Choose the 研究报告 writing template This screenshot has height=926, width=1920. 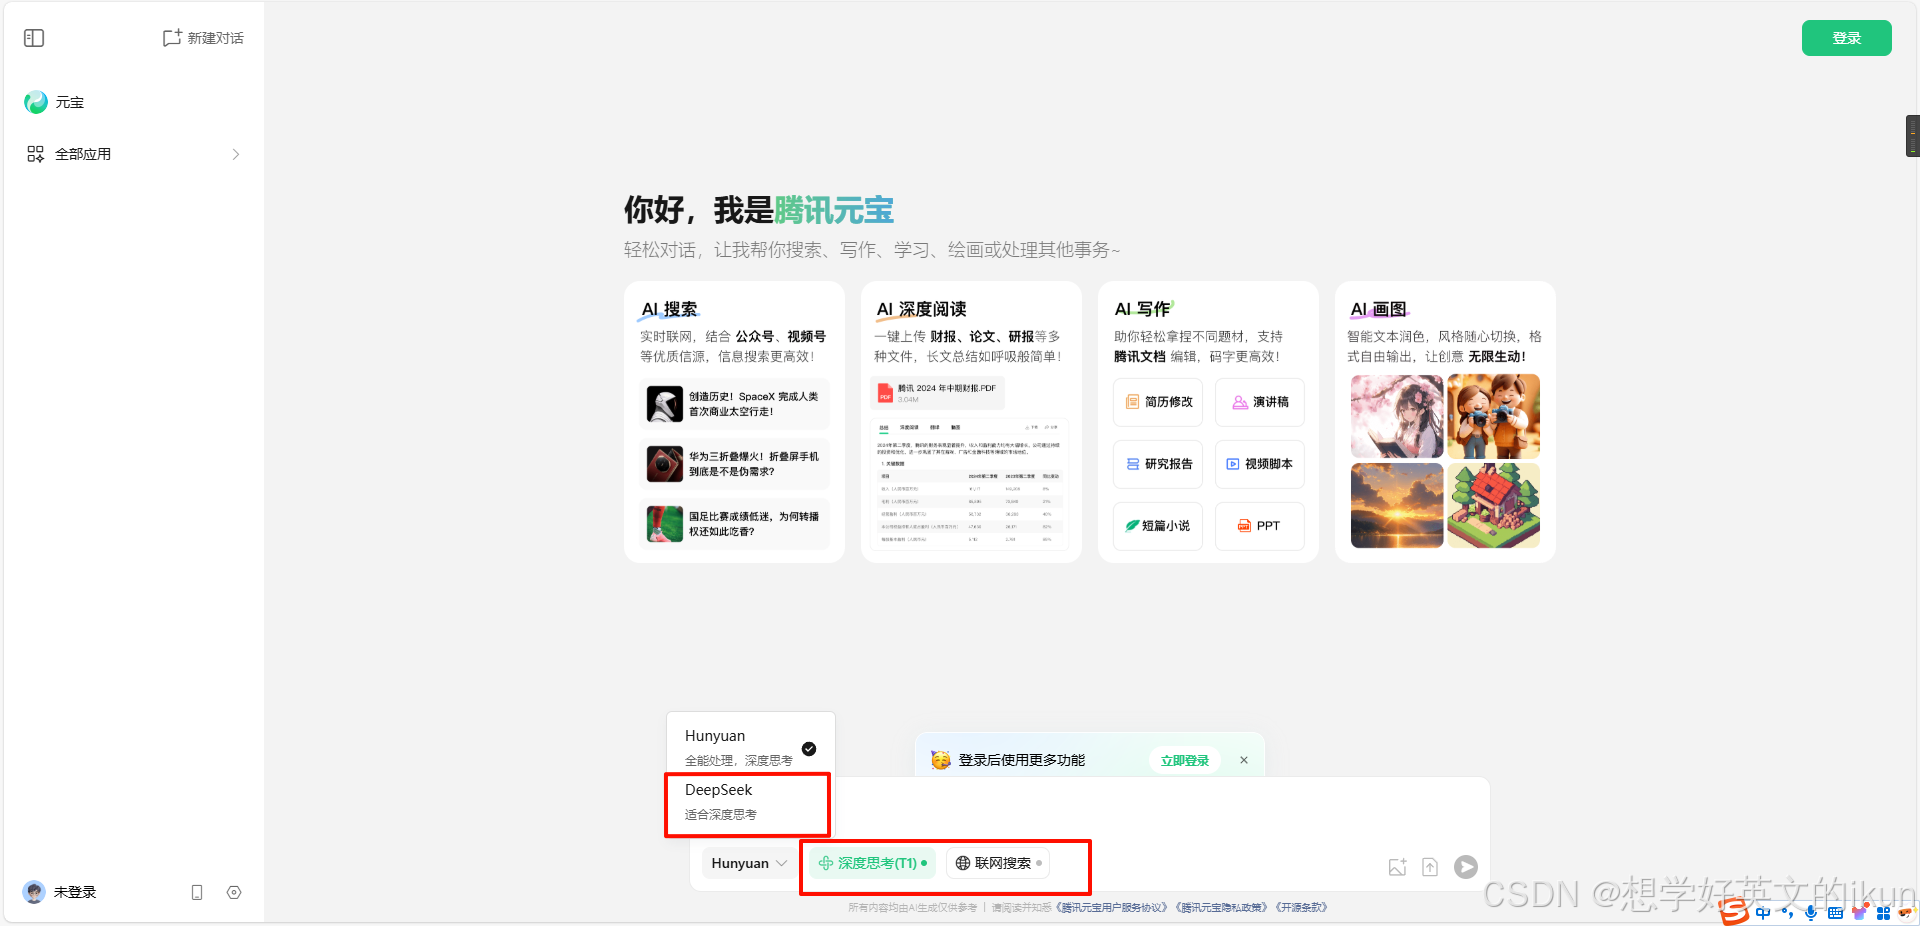tap(1158, 464)
